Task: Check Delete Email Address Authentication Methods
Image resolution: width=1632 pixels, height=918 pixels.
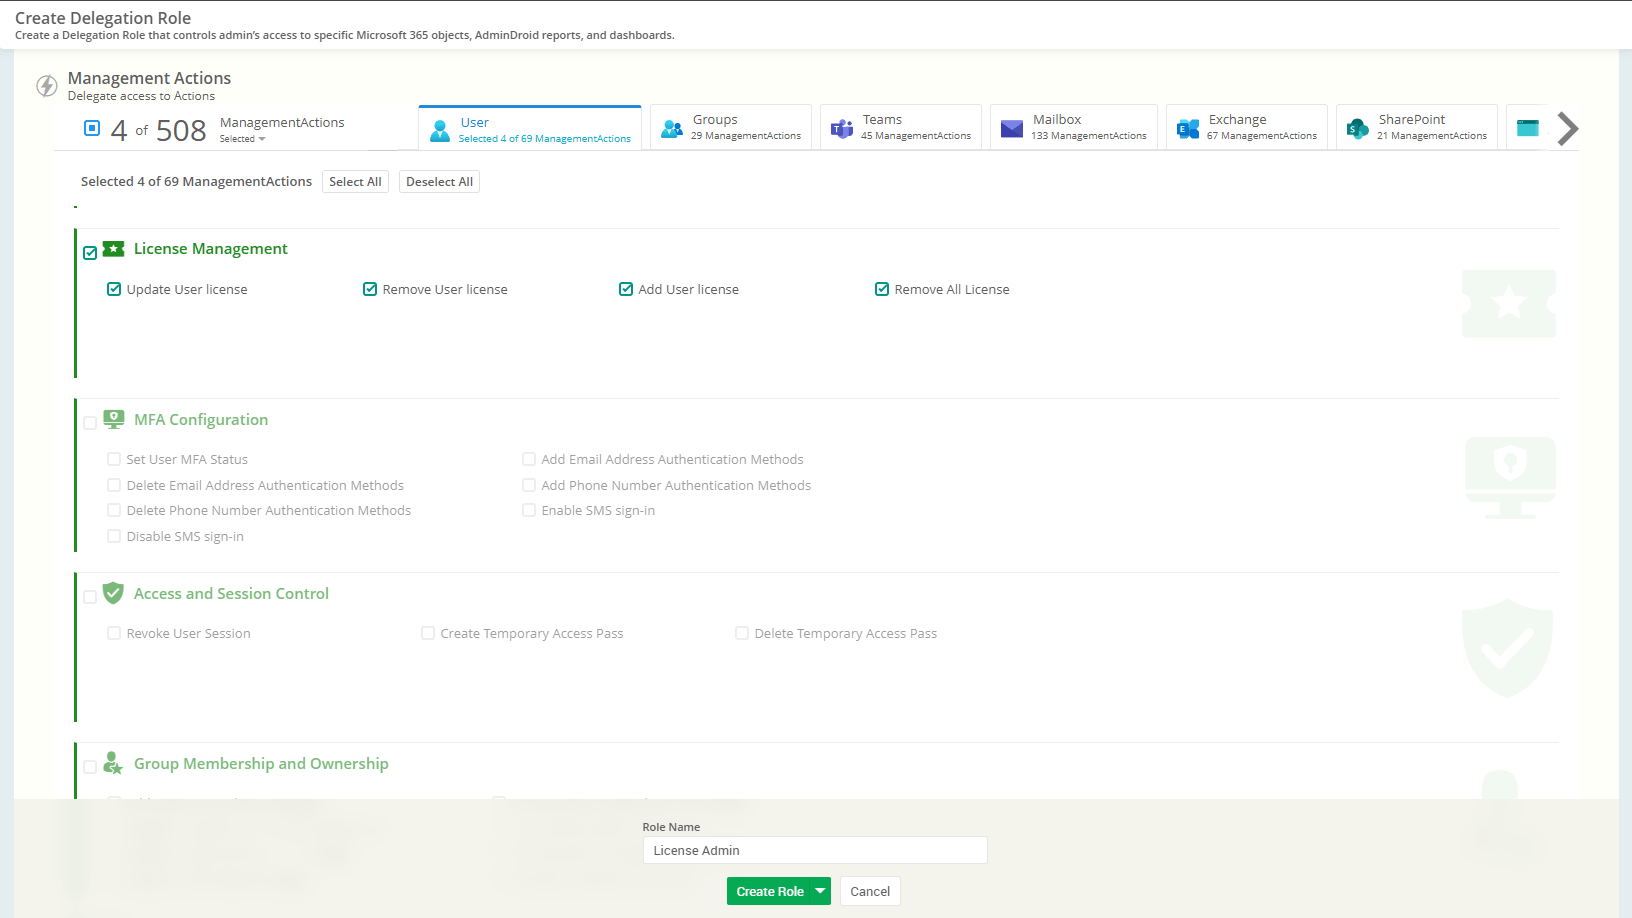Action: [x=114, y=485]
